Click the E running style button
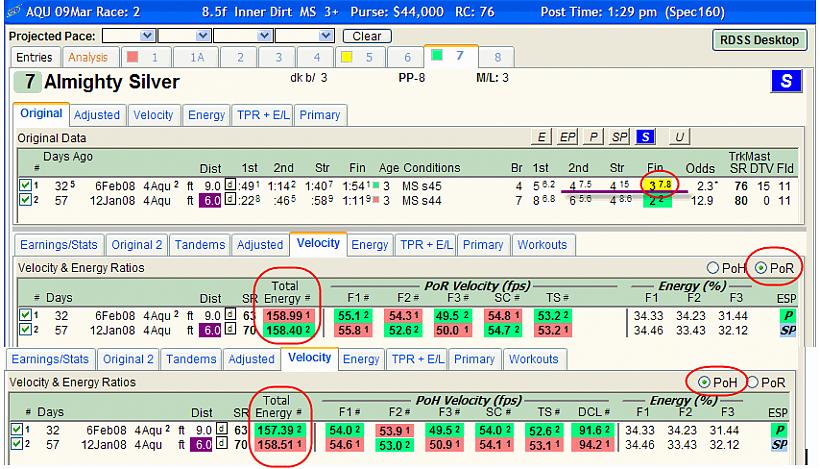Screen dimensions: 820x469 pyautogui.click(x=541, y=137)
